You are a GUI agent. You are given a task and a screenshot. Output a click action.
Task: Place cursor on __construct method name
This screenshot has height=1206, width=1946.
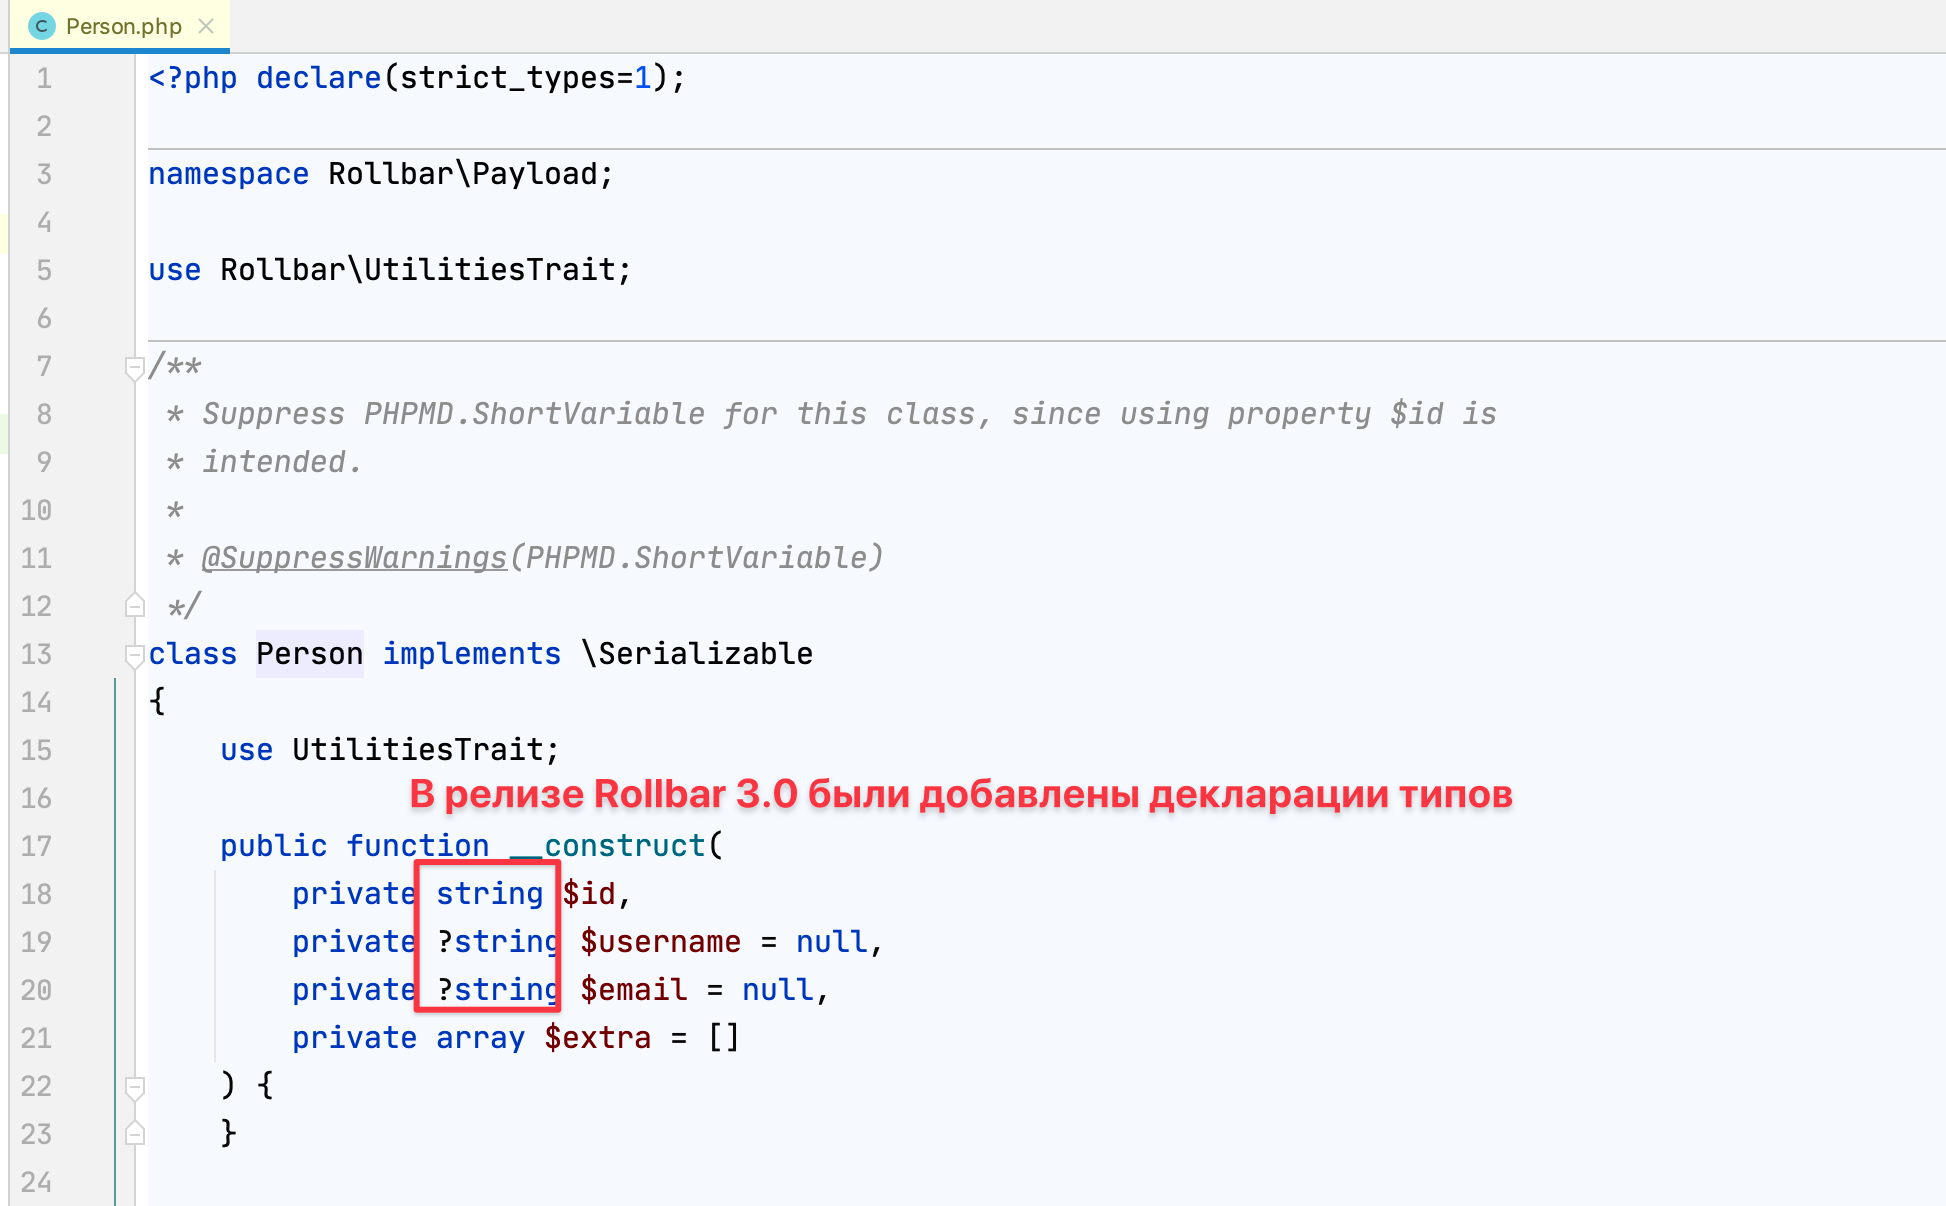pos(608,846)
